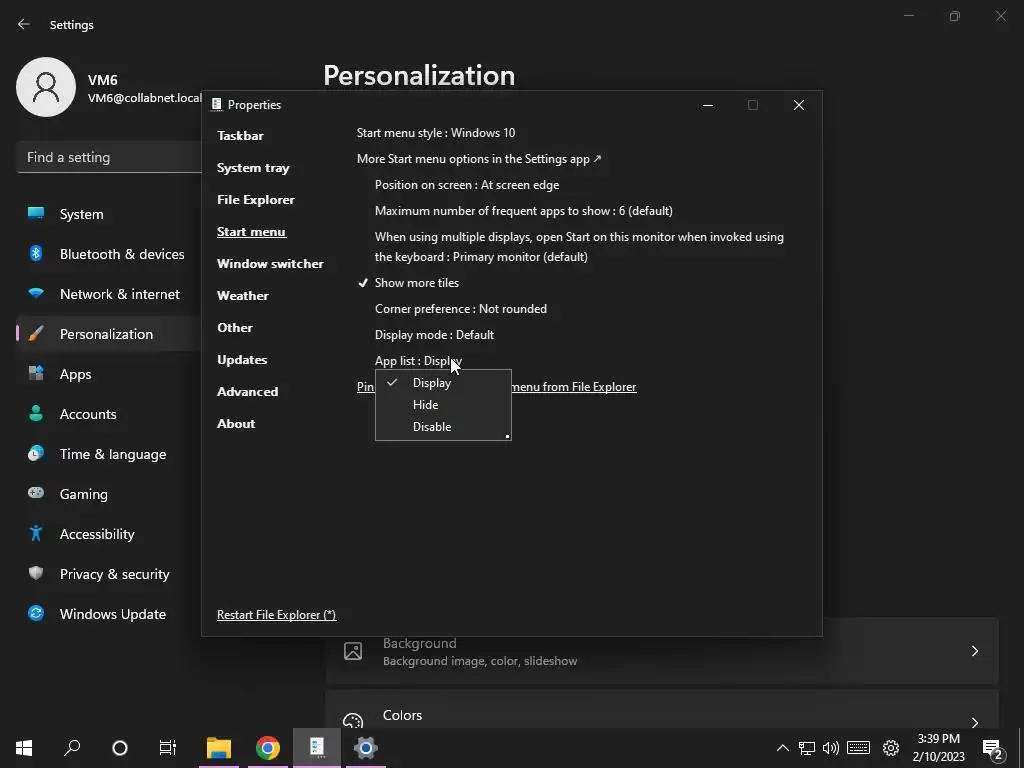Change Position on screen setting
The width and height of the screenshot is (1024, 768).
point(467,185)
